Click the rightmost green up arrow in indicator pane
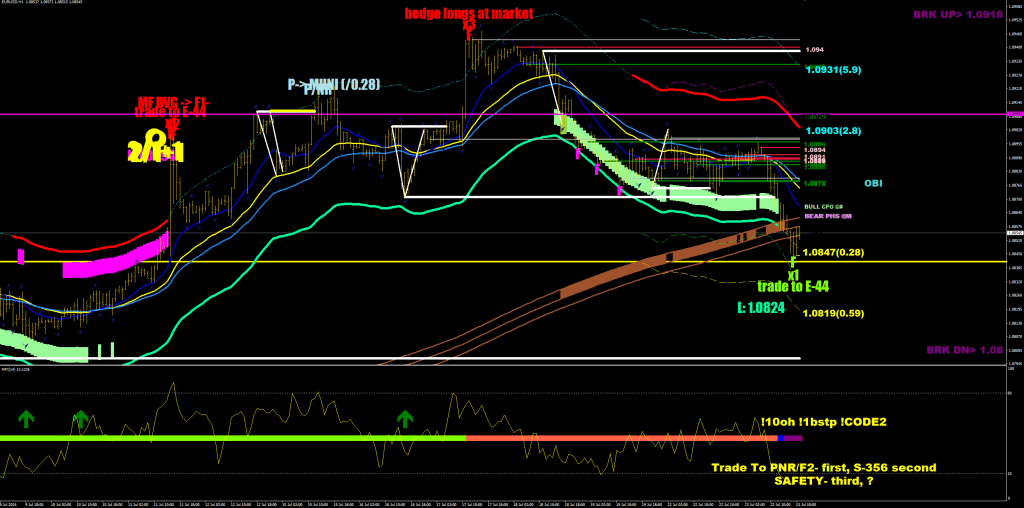 (x=405, y=417)
